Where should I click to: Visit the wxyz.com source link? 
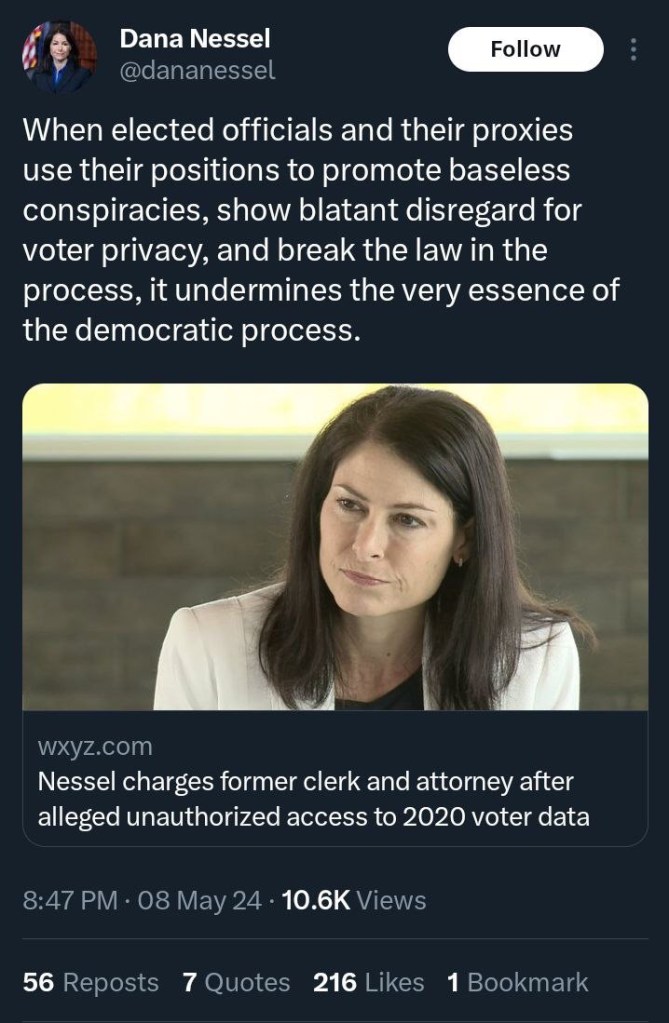tap(95, 746)
